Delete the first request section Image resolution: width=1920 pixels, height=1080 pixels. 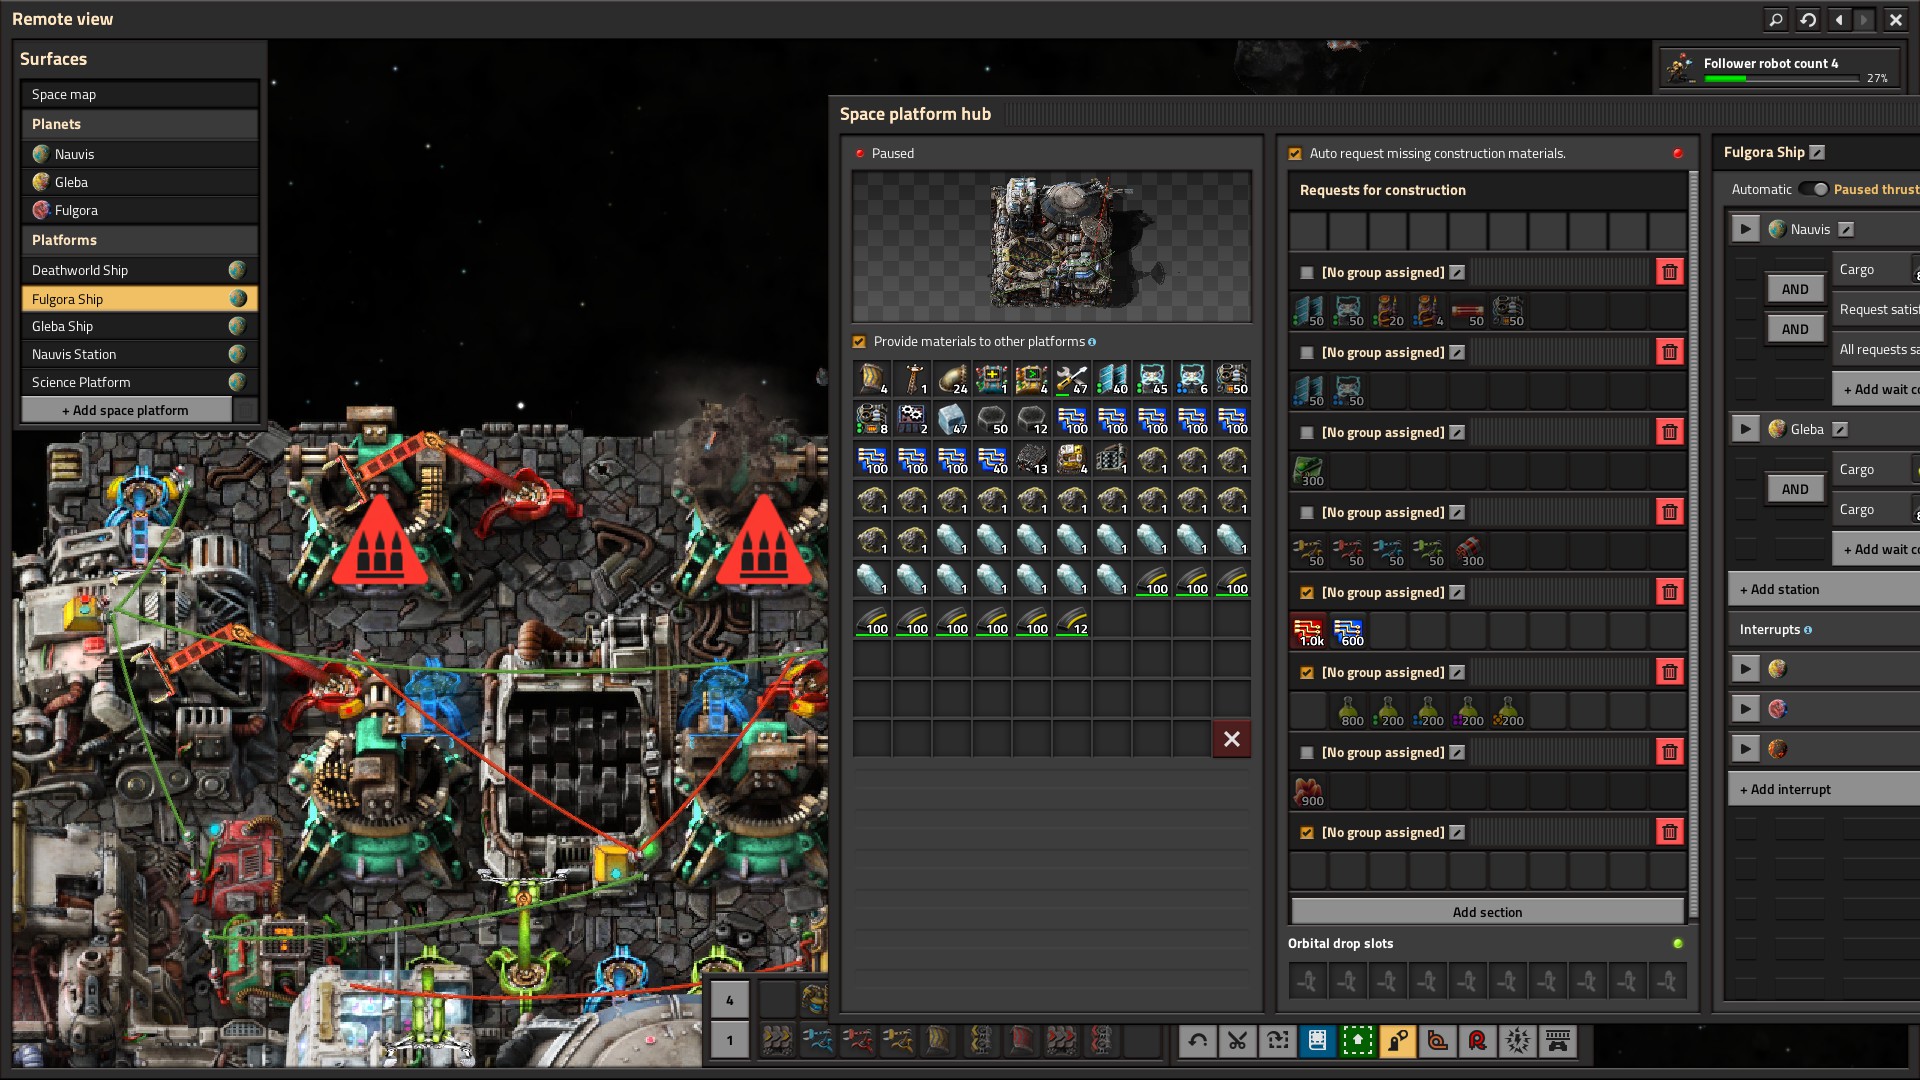coord(1669,272)
